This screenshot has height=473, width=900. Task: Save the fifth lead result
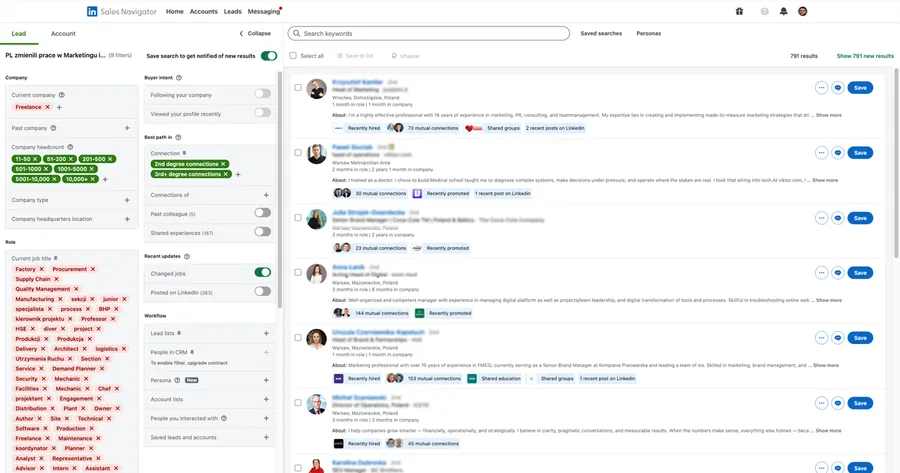860,338
